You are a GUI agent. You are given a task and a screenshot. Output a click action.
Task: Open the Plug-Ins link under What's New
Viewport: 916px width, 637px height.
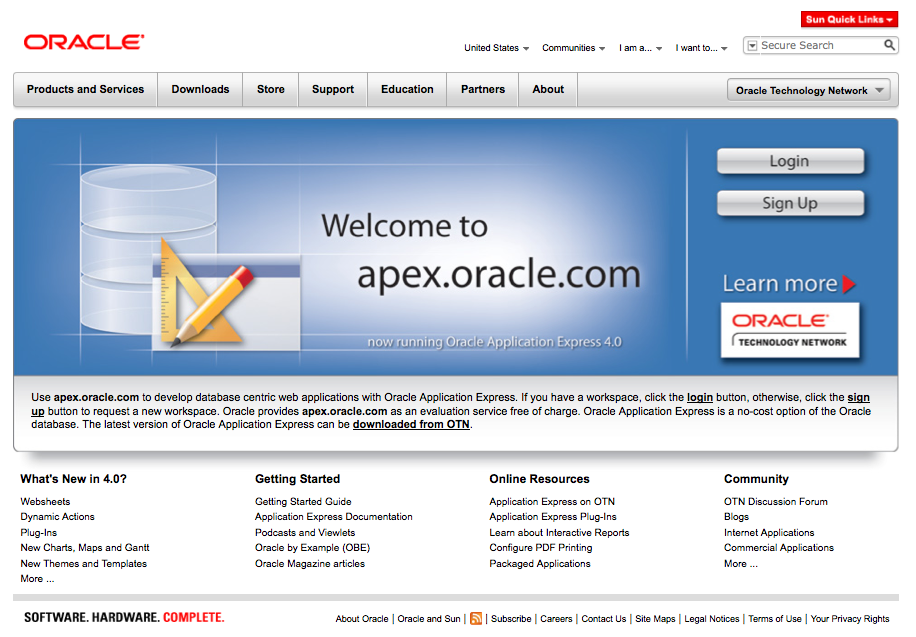coord(39,532)
